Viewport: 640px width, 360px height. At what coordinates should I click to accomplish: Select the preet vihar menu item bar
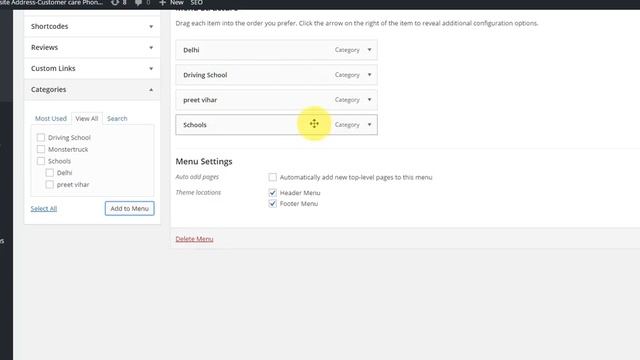(x=276, y=100)
